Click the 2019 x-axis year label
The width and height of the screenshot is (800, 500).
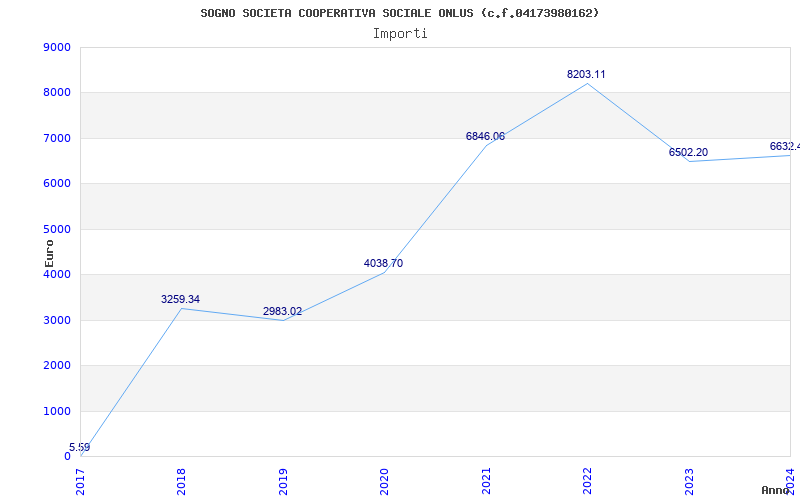[283, 482]
